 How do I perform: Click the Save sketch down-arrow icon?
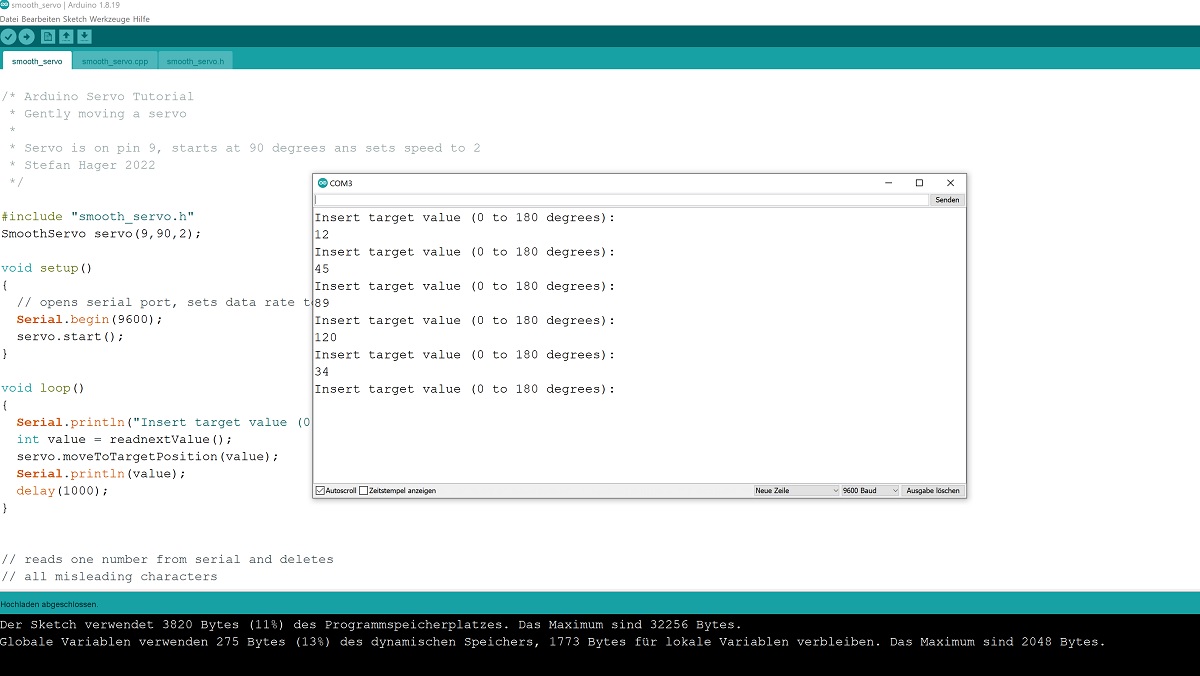coord(84,37)
